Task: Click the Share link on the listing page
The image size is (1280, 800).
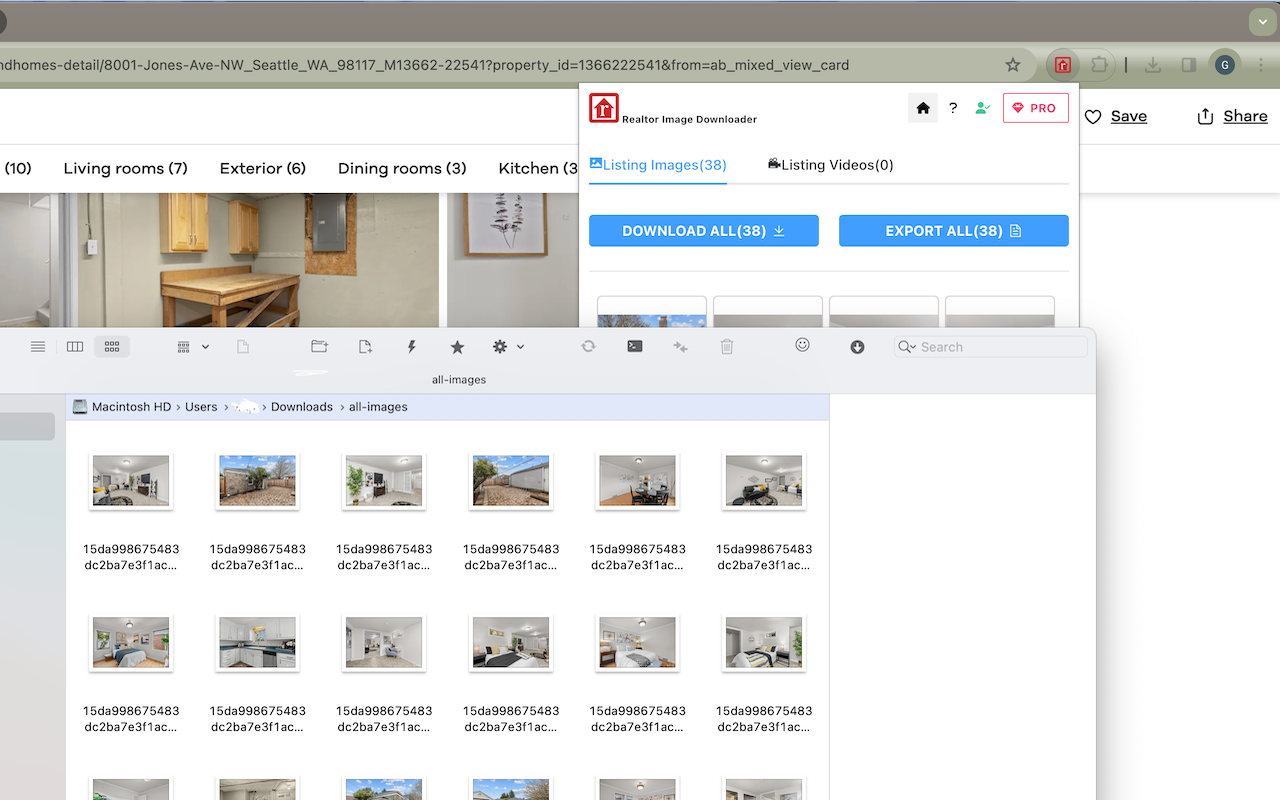Action: [1232, 117]
